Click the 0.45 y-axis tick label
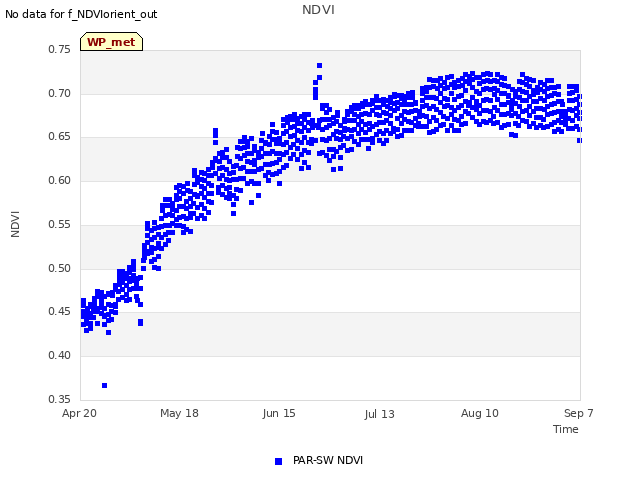The width and height of the screenshot is (640, 480). click(60, 311)
